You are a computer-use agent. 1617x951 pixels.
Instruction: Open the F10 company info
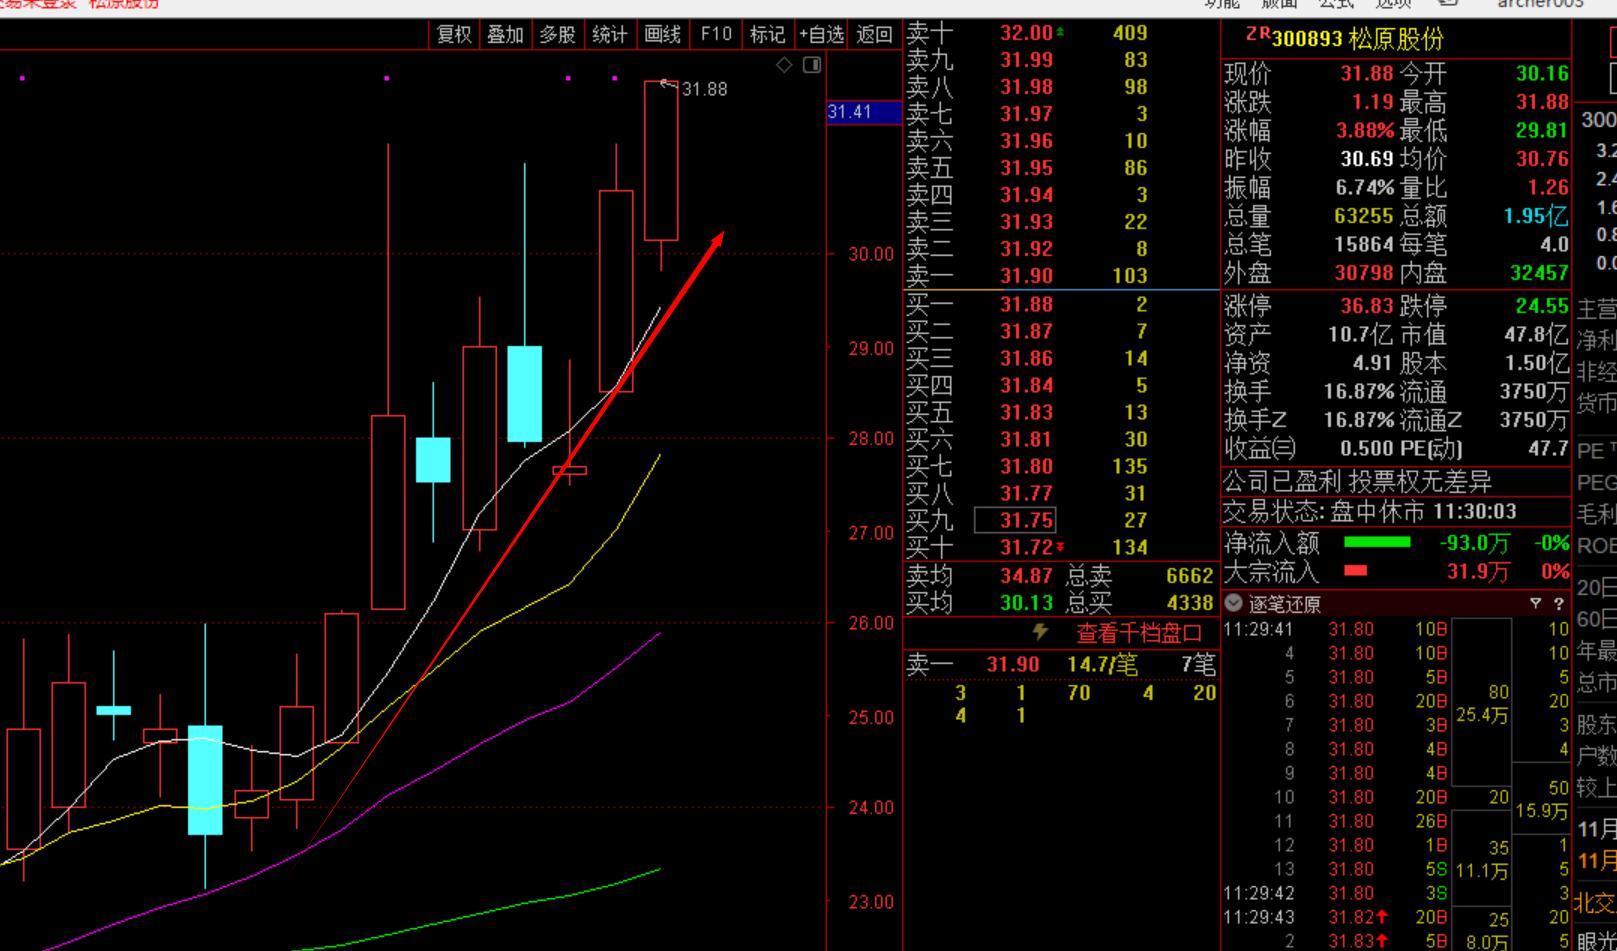pos(716,34)
